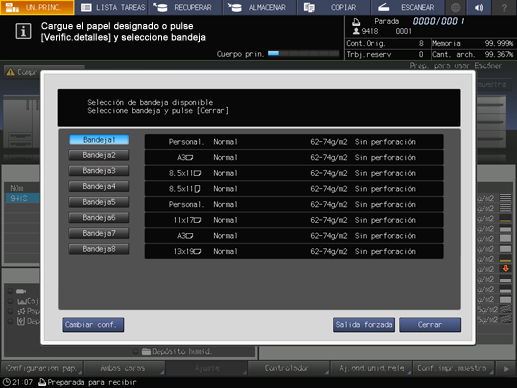Click the warning triangle icon behind dialog
This screenshot has width=517, height=388.
pyautogui.click(x=11, y=72)
